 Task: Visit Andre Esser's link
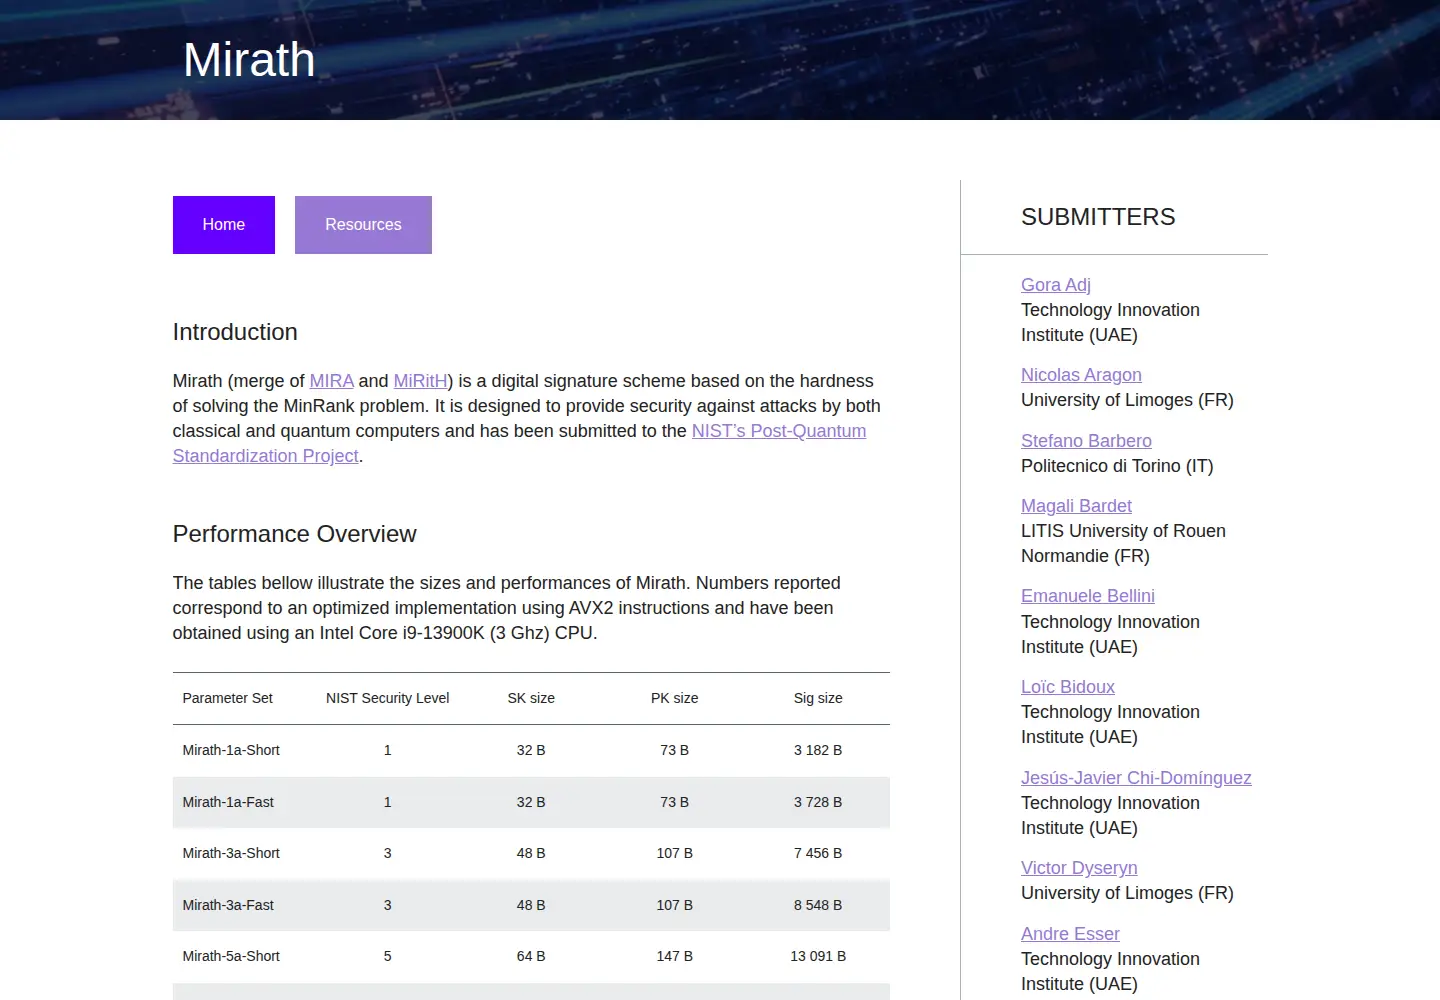1070,934
